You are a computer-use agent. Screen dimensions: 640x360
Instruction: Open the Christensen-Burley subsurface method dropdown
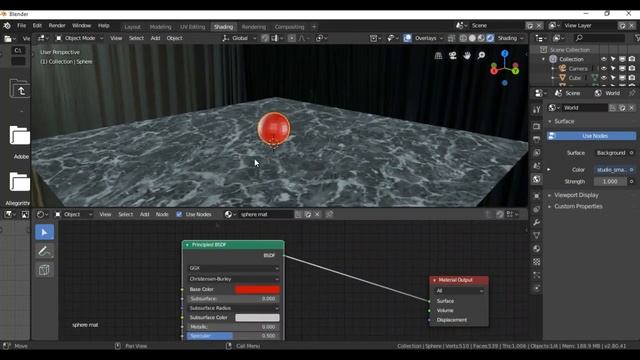pos(233,279)
